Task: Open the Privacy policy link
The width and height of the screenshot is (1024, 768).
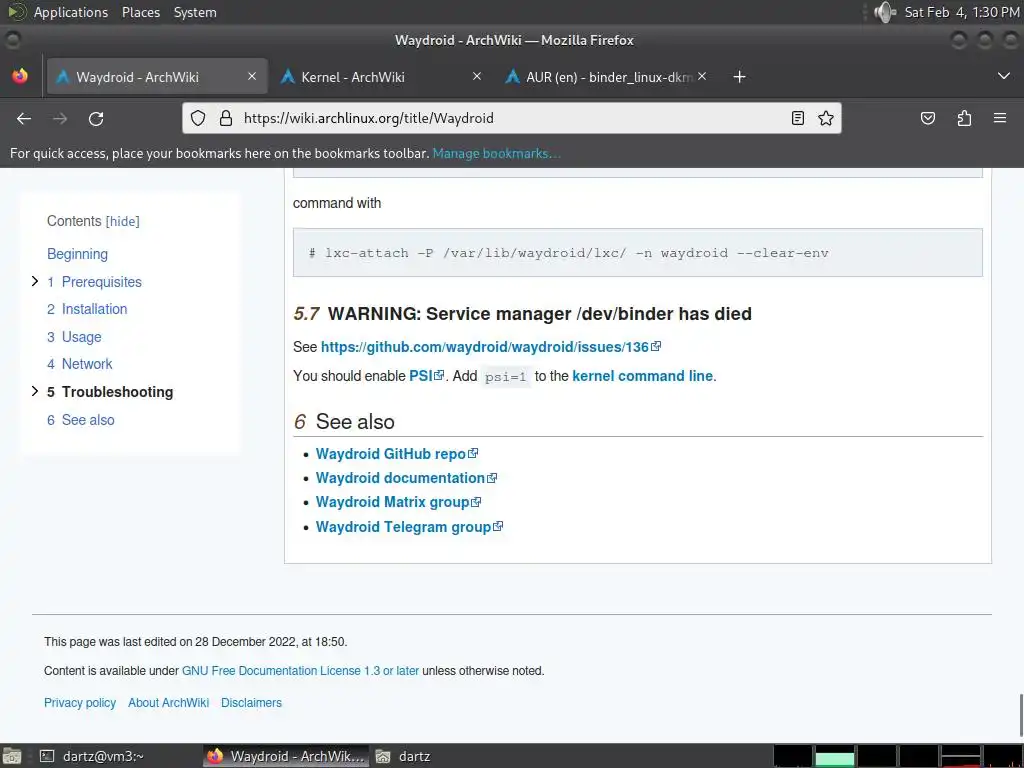Action: (80, 703)
